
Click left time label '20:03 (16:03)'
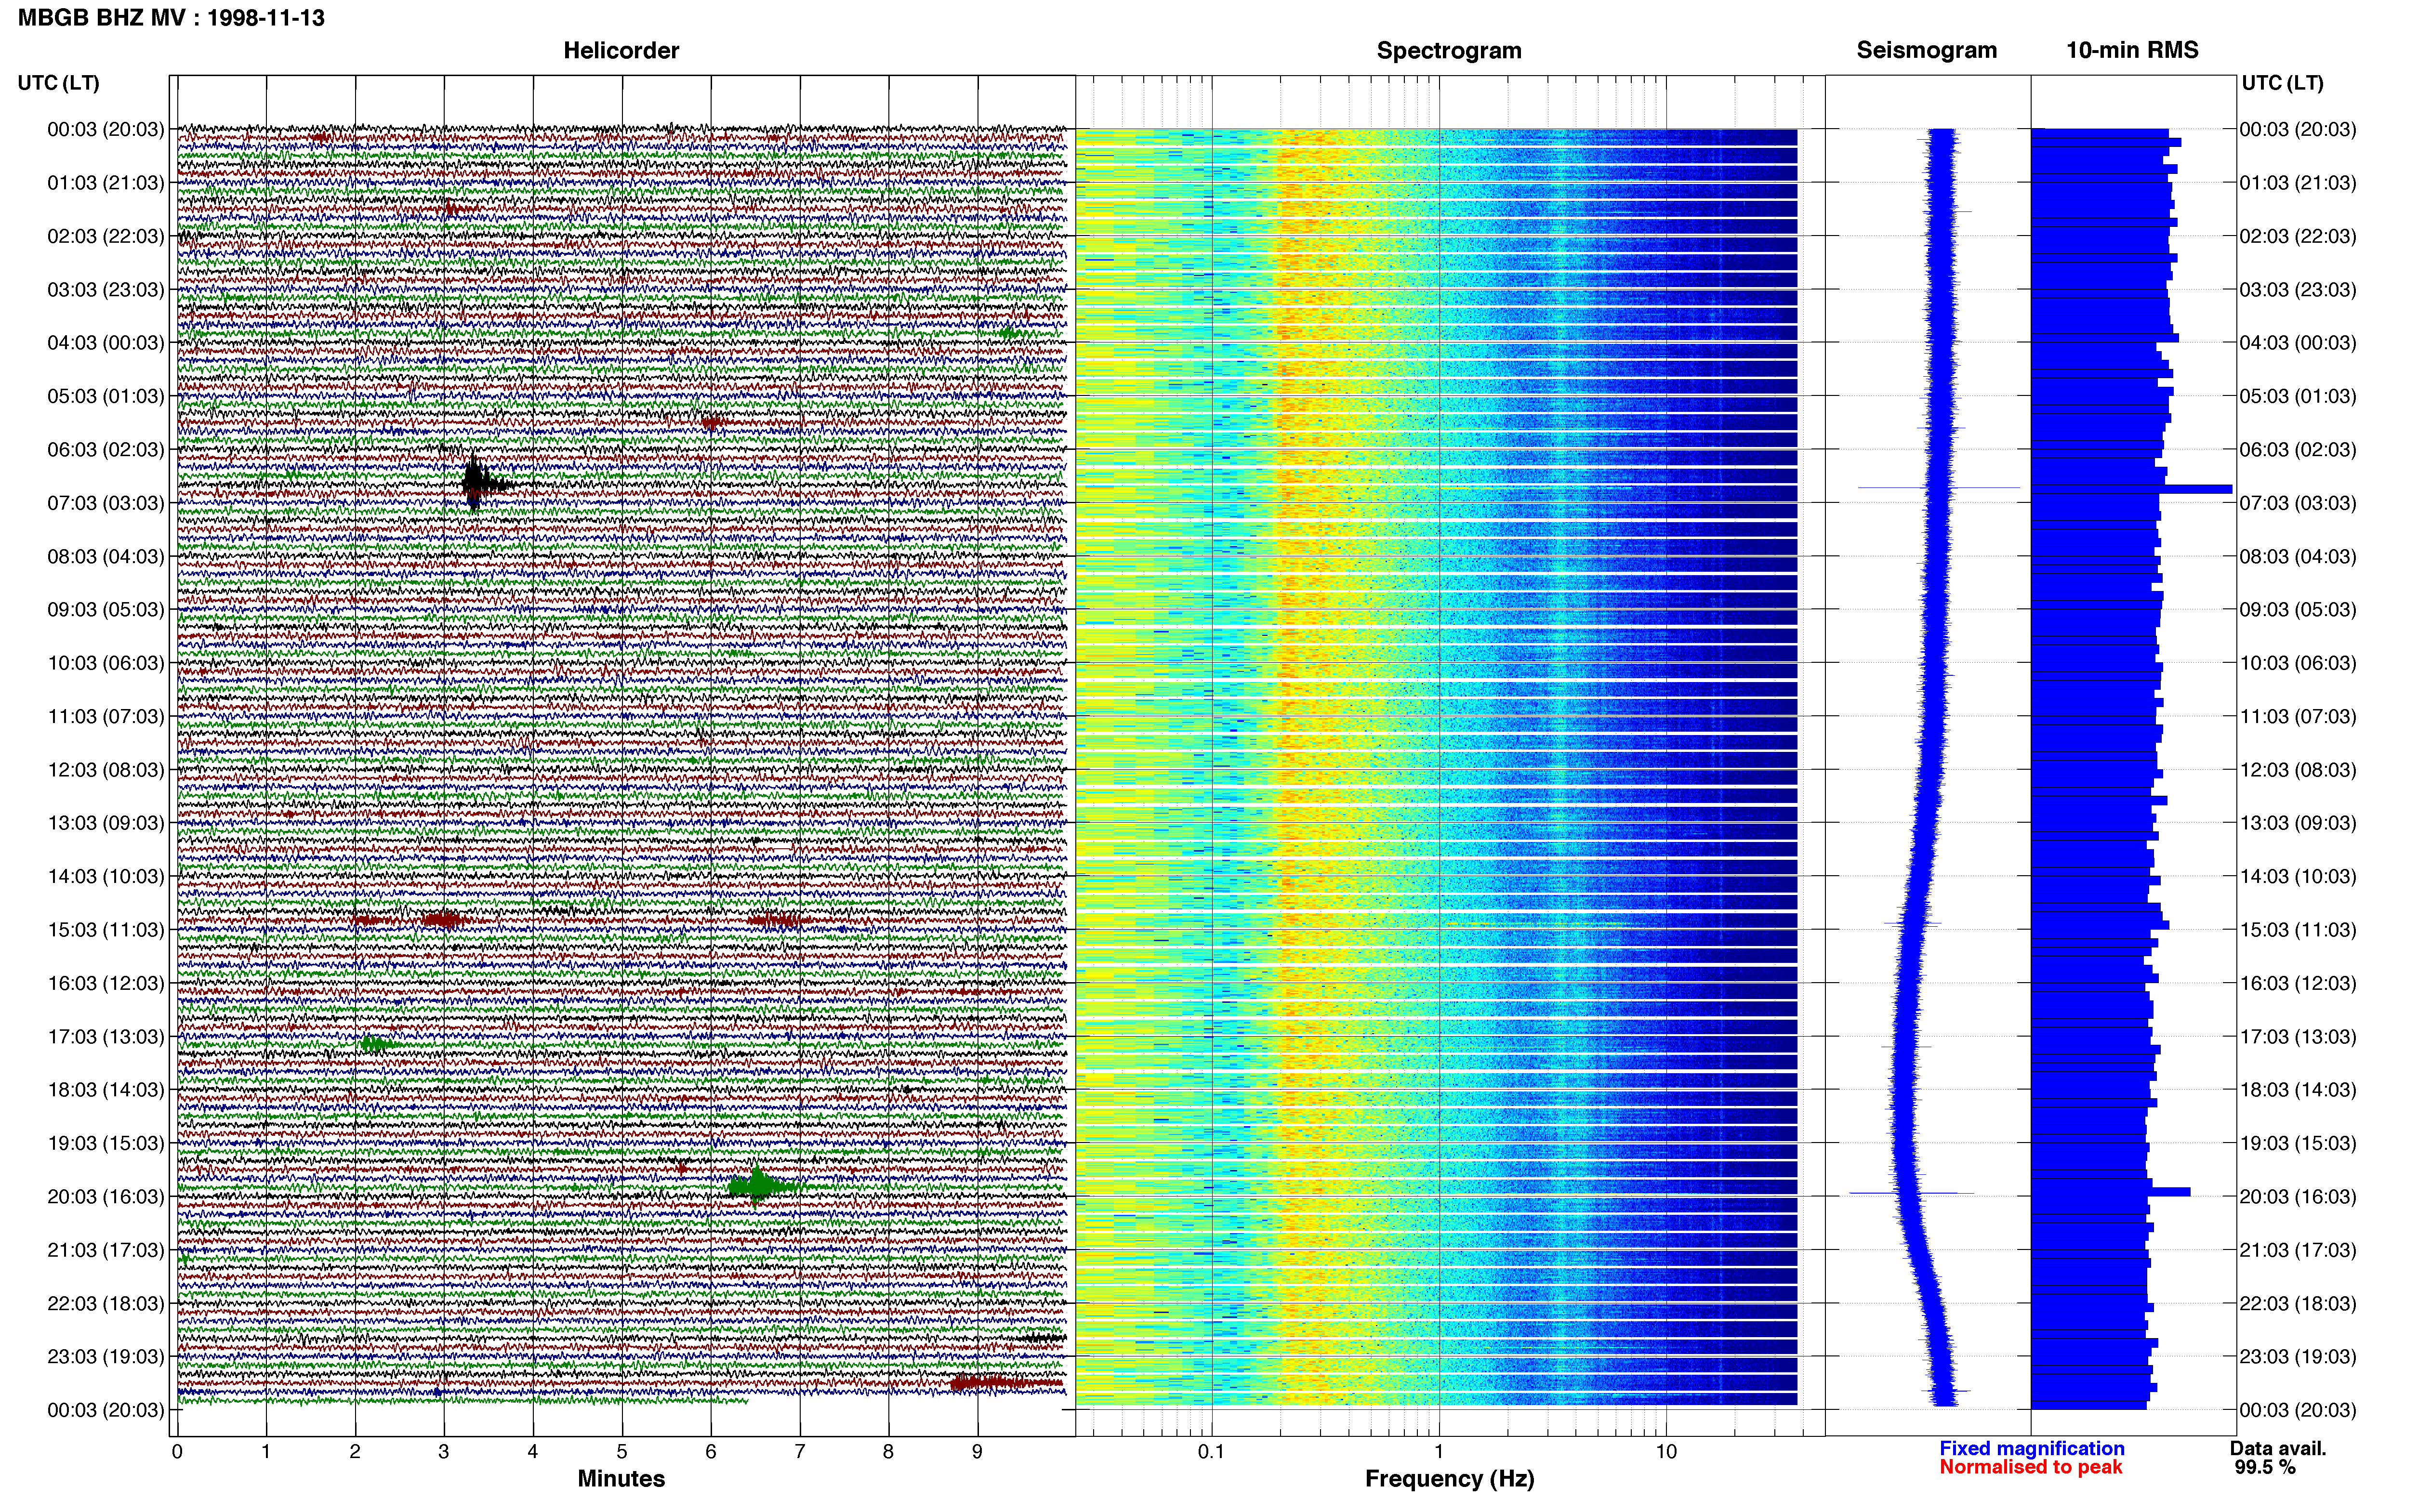tap(106, 1196)
